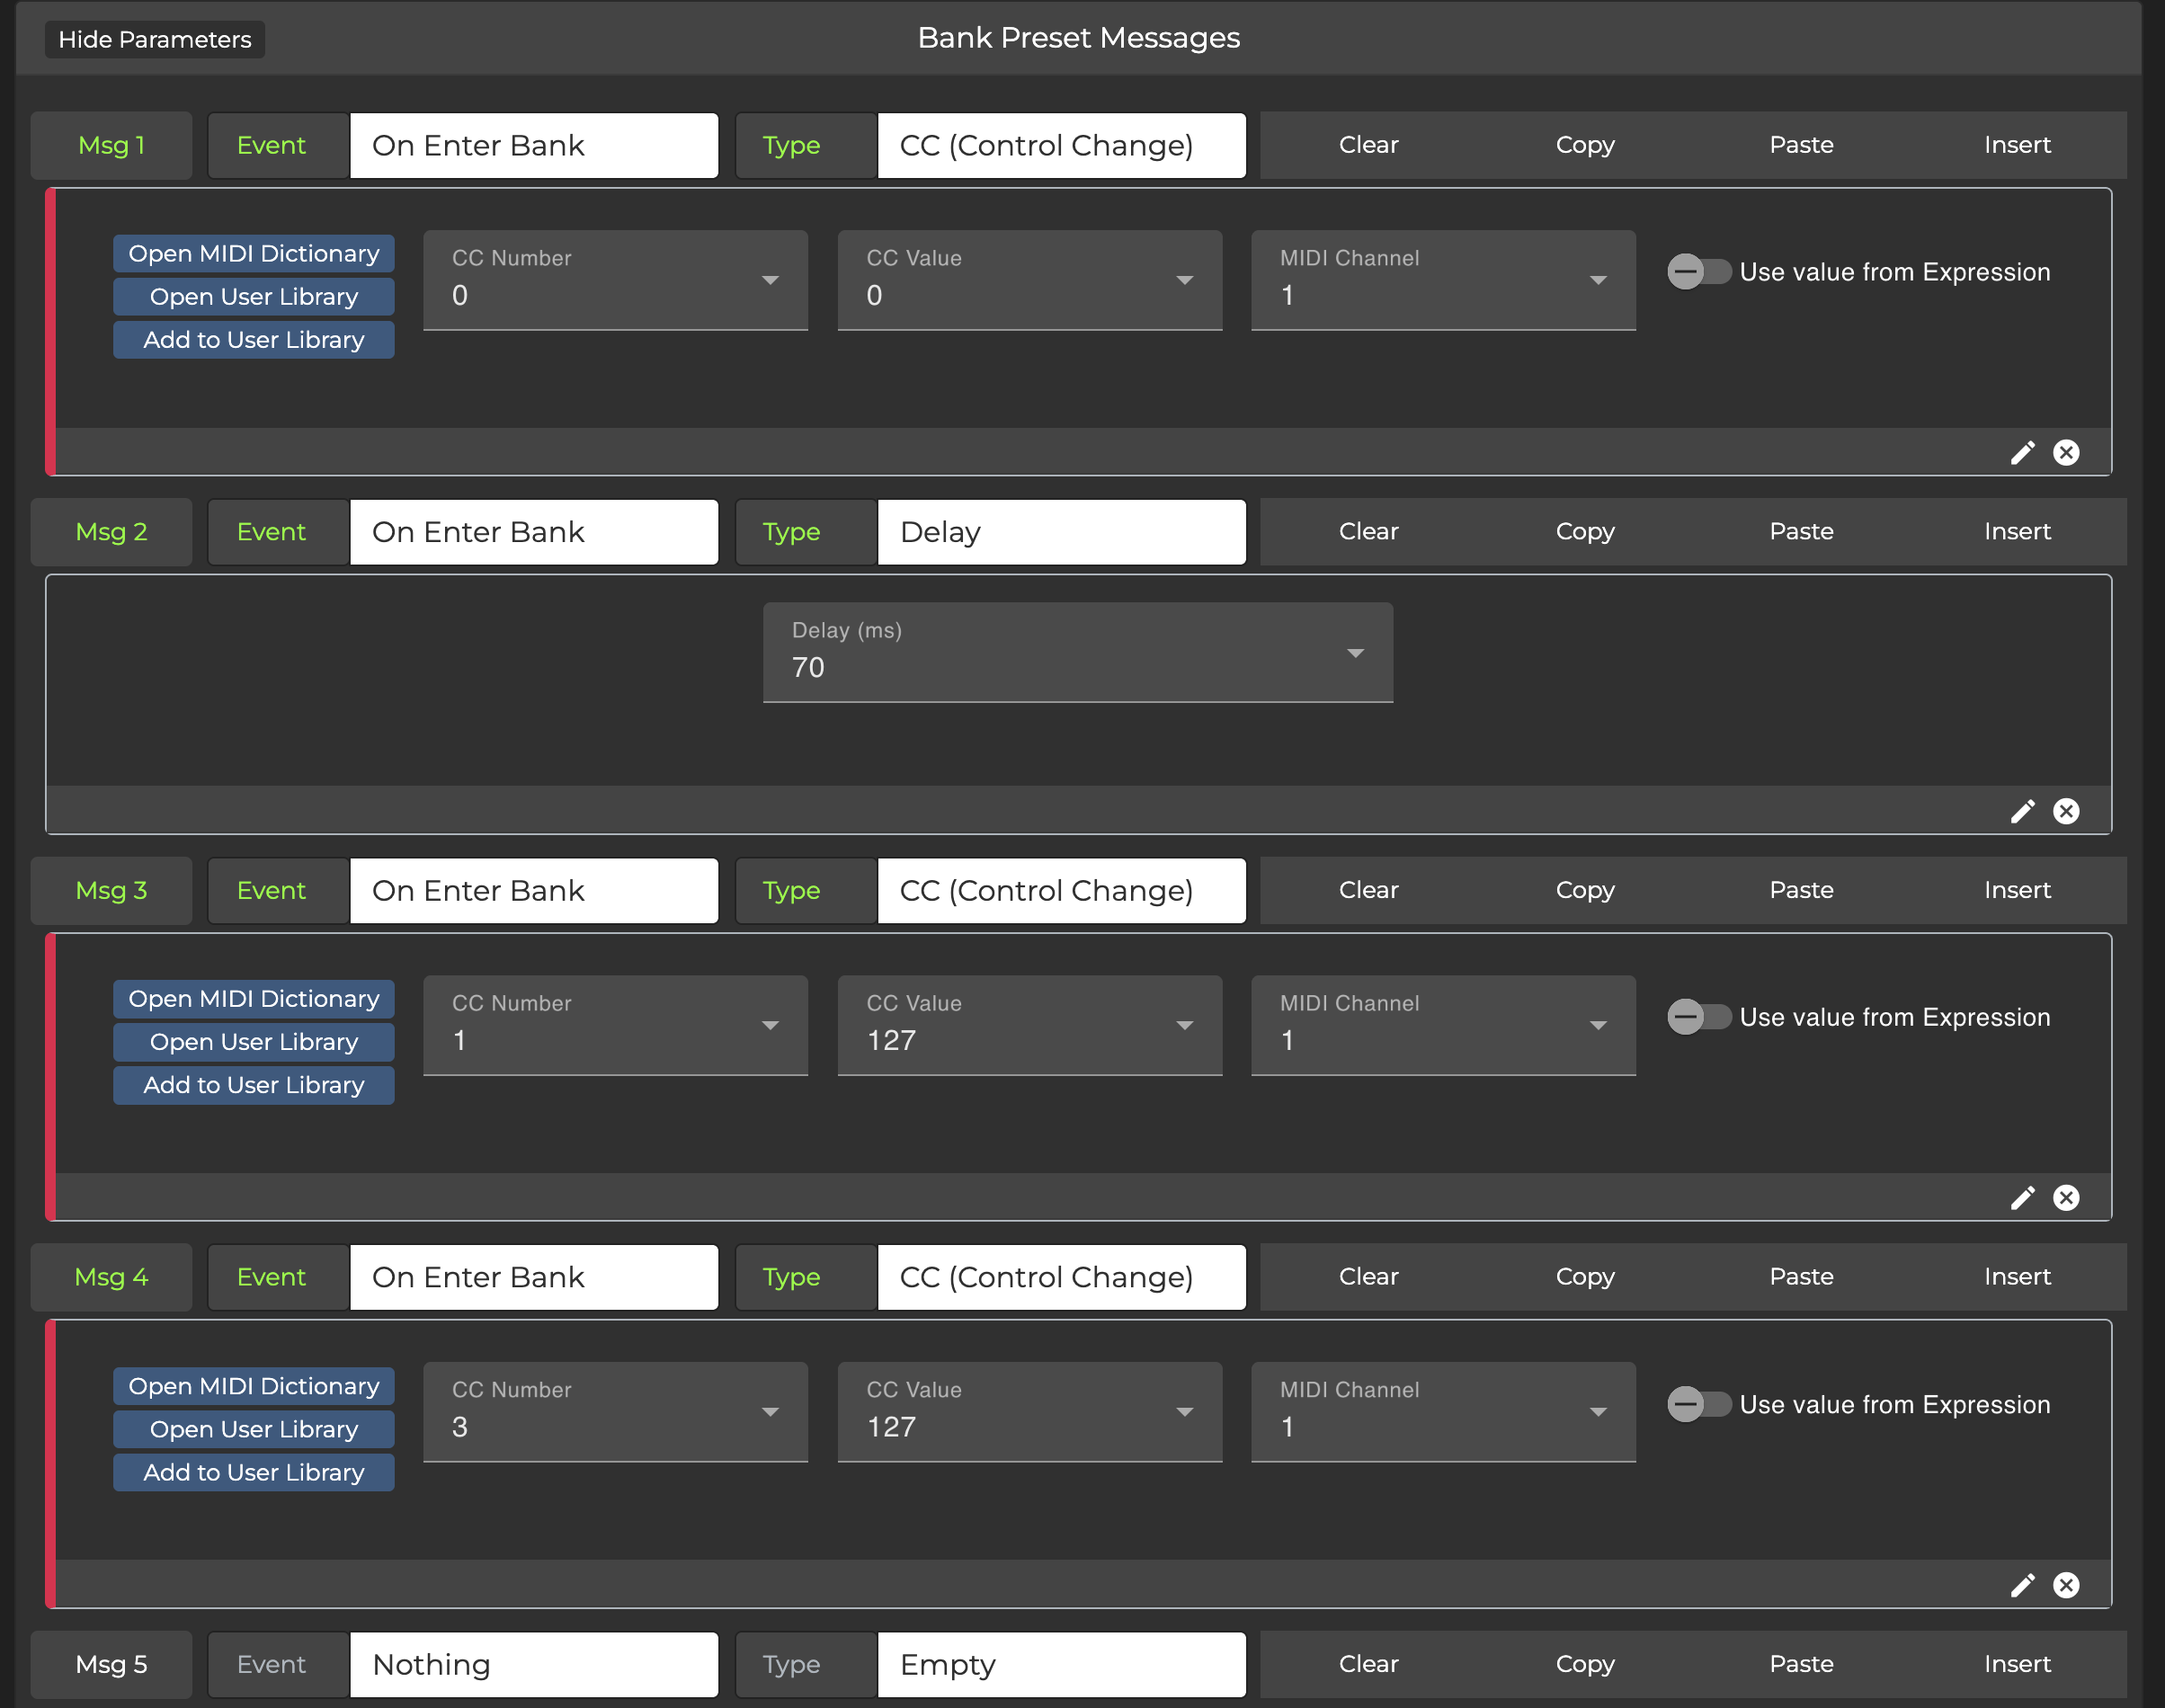Viewport: 2165px width, 1708px height.
Task: Click Insert in the Msg 5 row
Action: 2016,1664
